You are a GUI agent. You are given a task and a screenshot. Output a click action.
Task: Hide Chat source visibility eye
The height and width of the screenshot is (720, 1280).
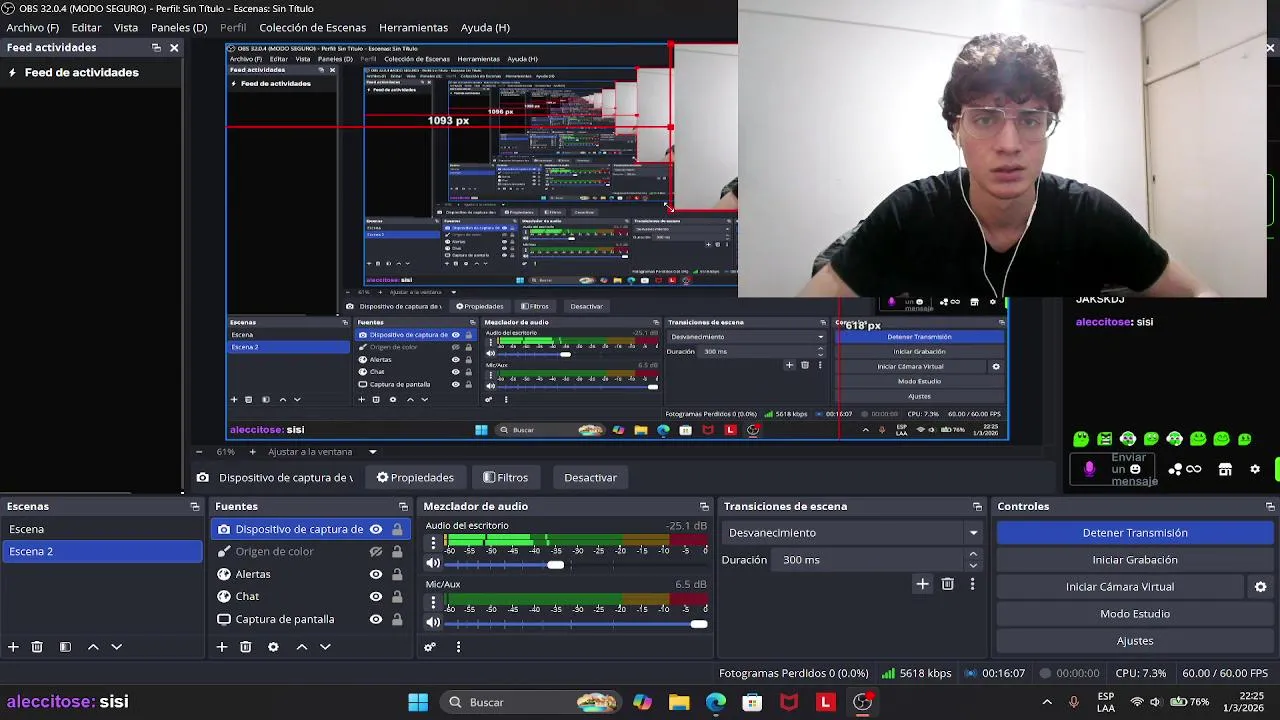(x=376, y=597)
